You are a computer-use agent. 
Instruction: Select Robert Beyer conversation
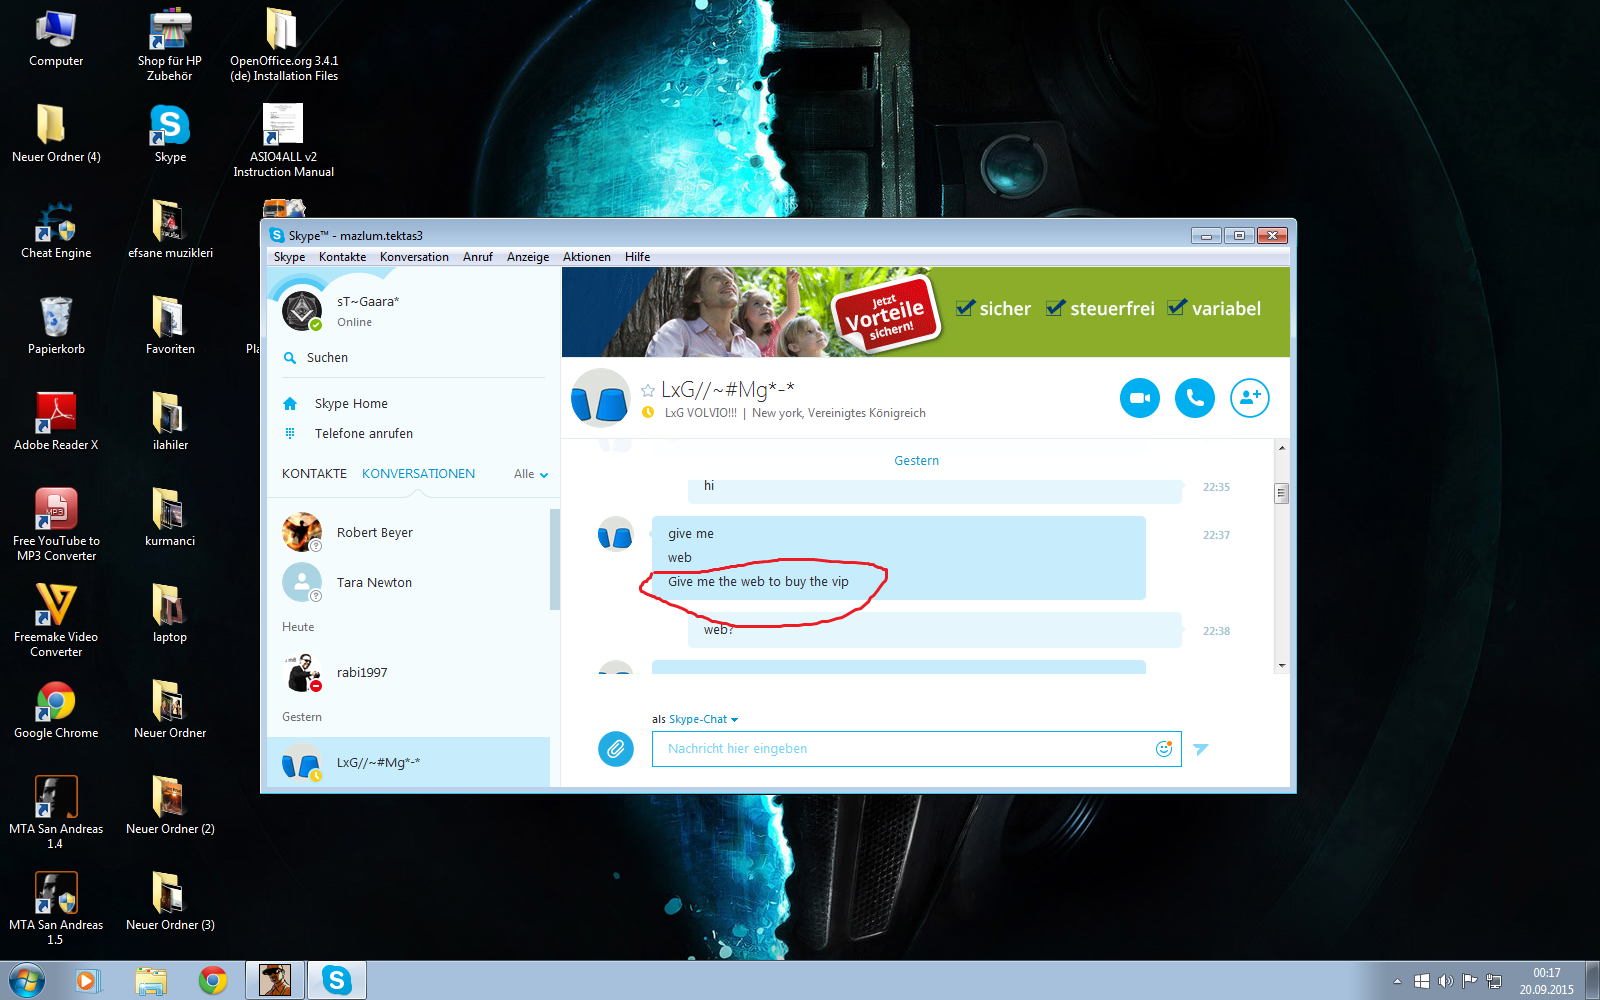pyautogui.click(x=408, y=532)
